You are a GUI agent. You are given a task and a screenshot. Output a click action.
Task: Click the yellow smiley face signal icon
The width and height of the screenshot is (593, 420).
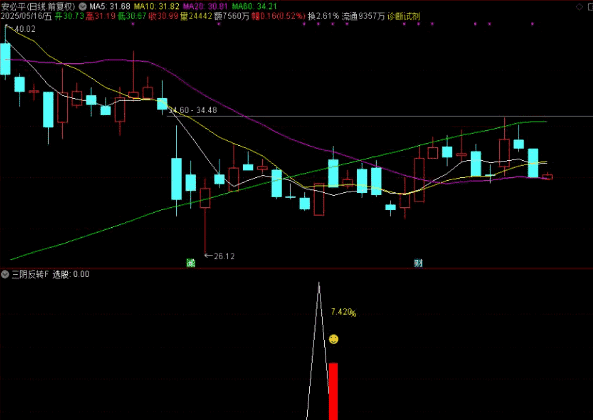coord(333,339)
